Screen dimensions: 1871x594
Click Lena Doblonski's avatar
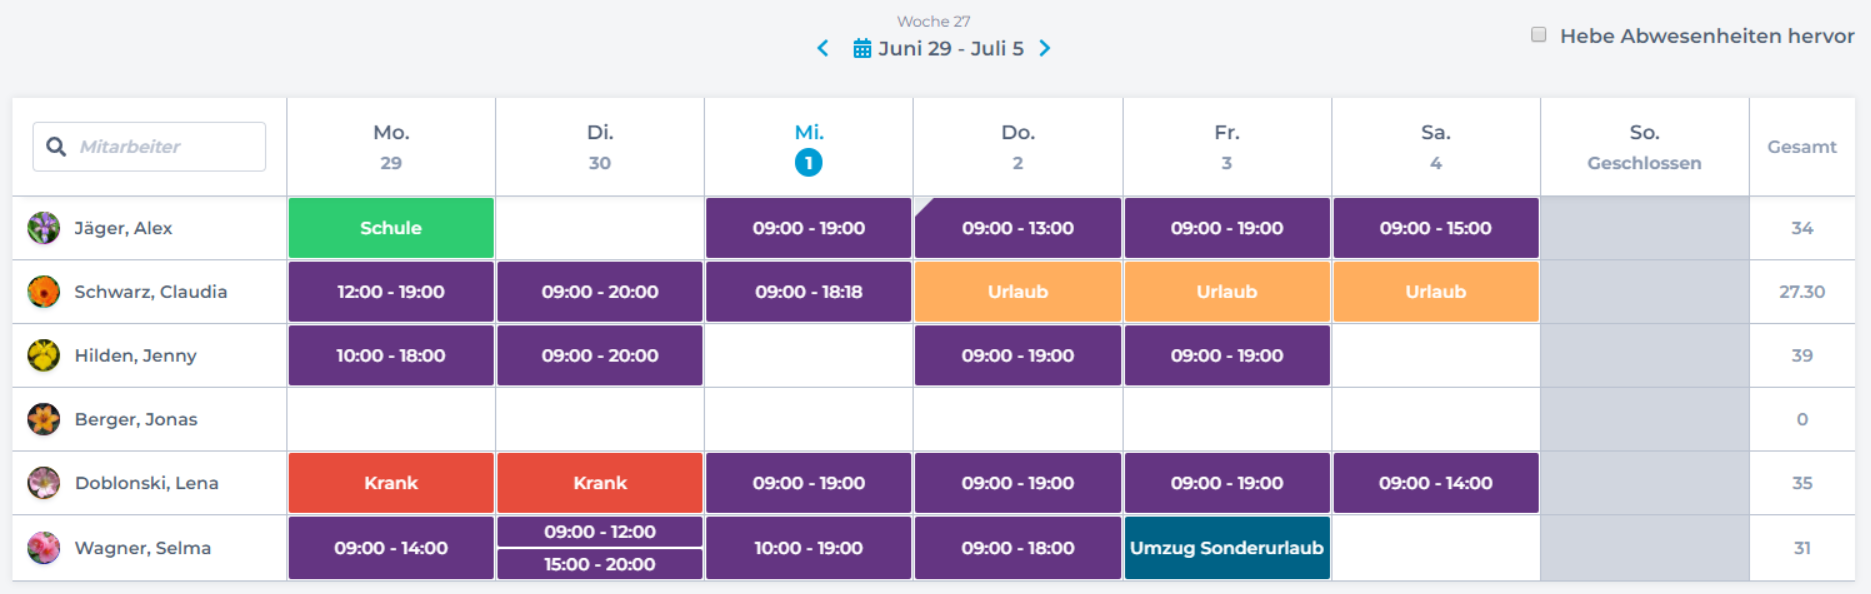point(44,483)
